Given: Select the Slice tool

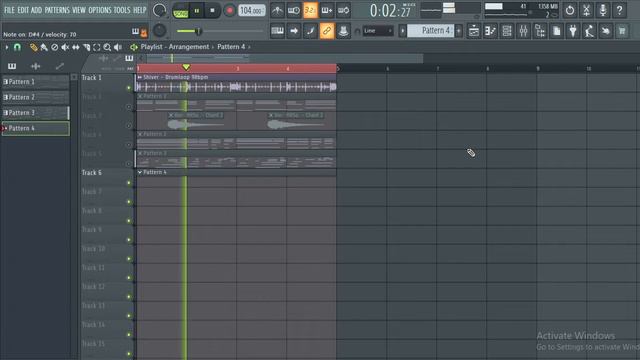Looking at the screenshot, I should pos(86,47).
